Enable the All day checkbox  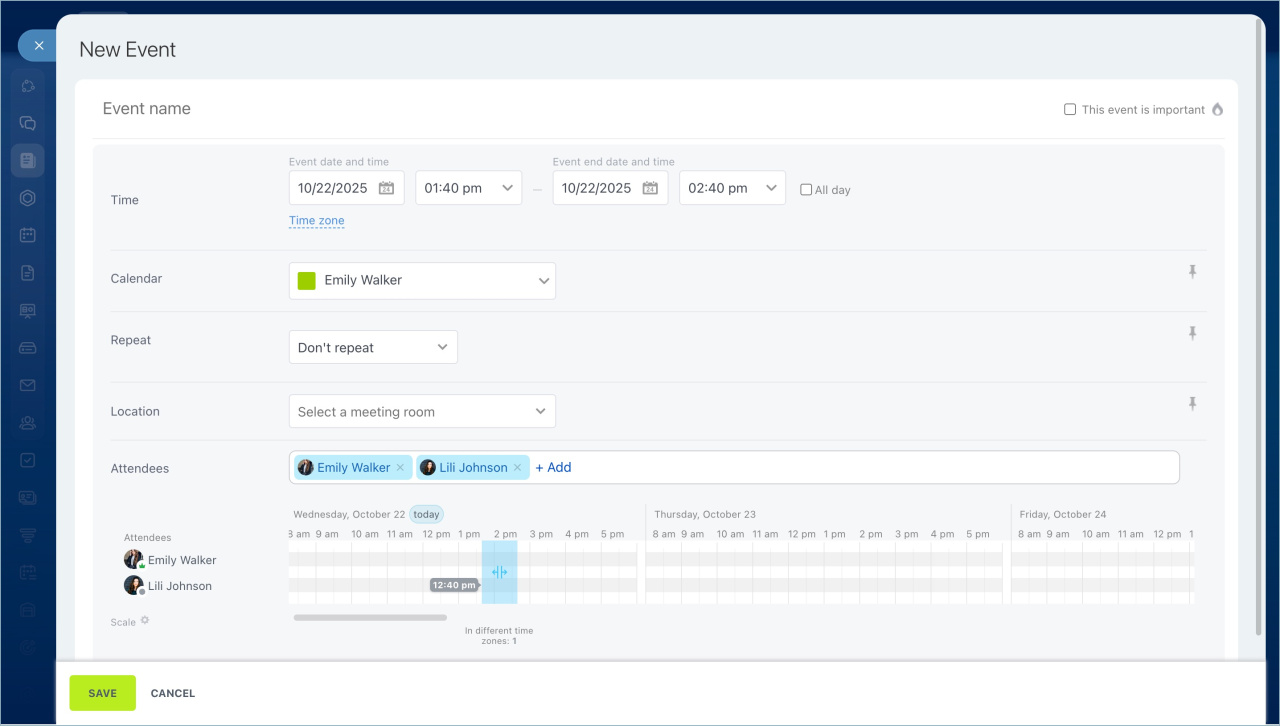[x=806, y=190]
